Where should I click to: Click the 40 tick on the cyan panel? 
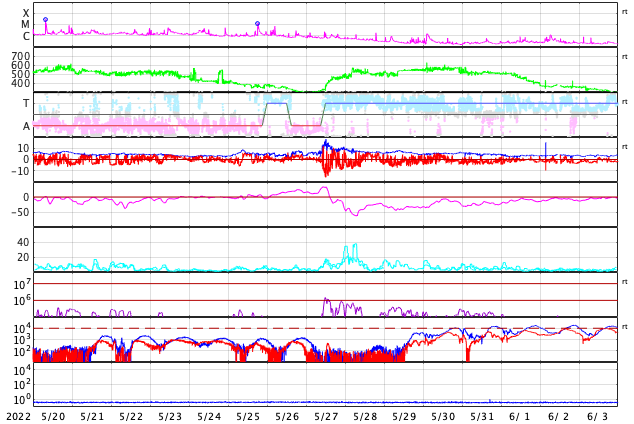[23, 243]
